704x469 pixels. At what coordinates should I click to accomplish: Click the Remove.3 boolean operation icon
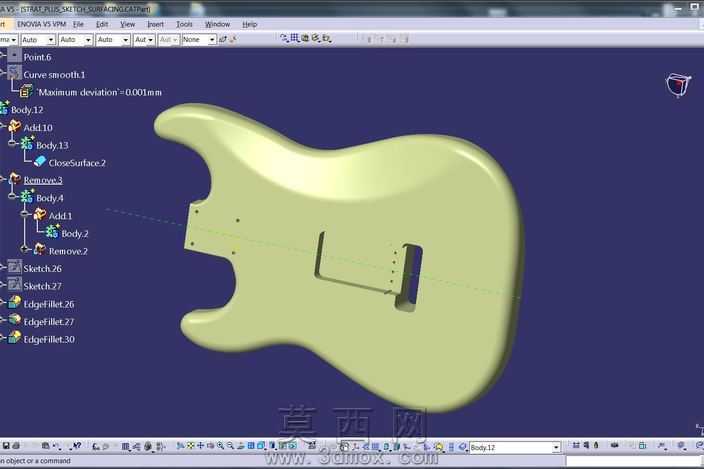(15, 179)
